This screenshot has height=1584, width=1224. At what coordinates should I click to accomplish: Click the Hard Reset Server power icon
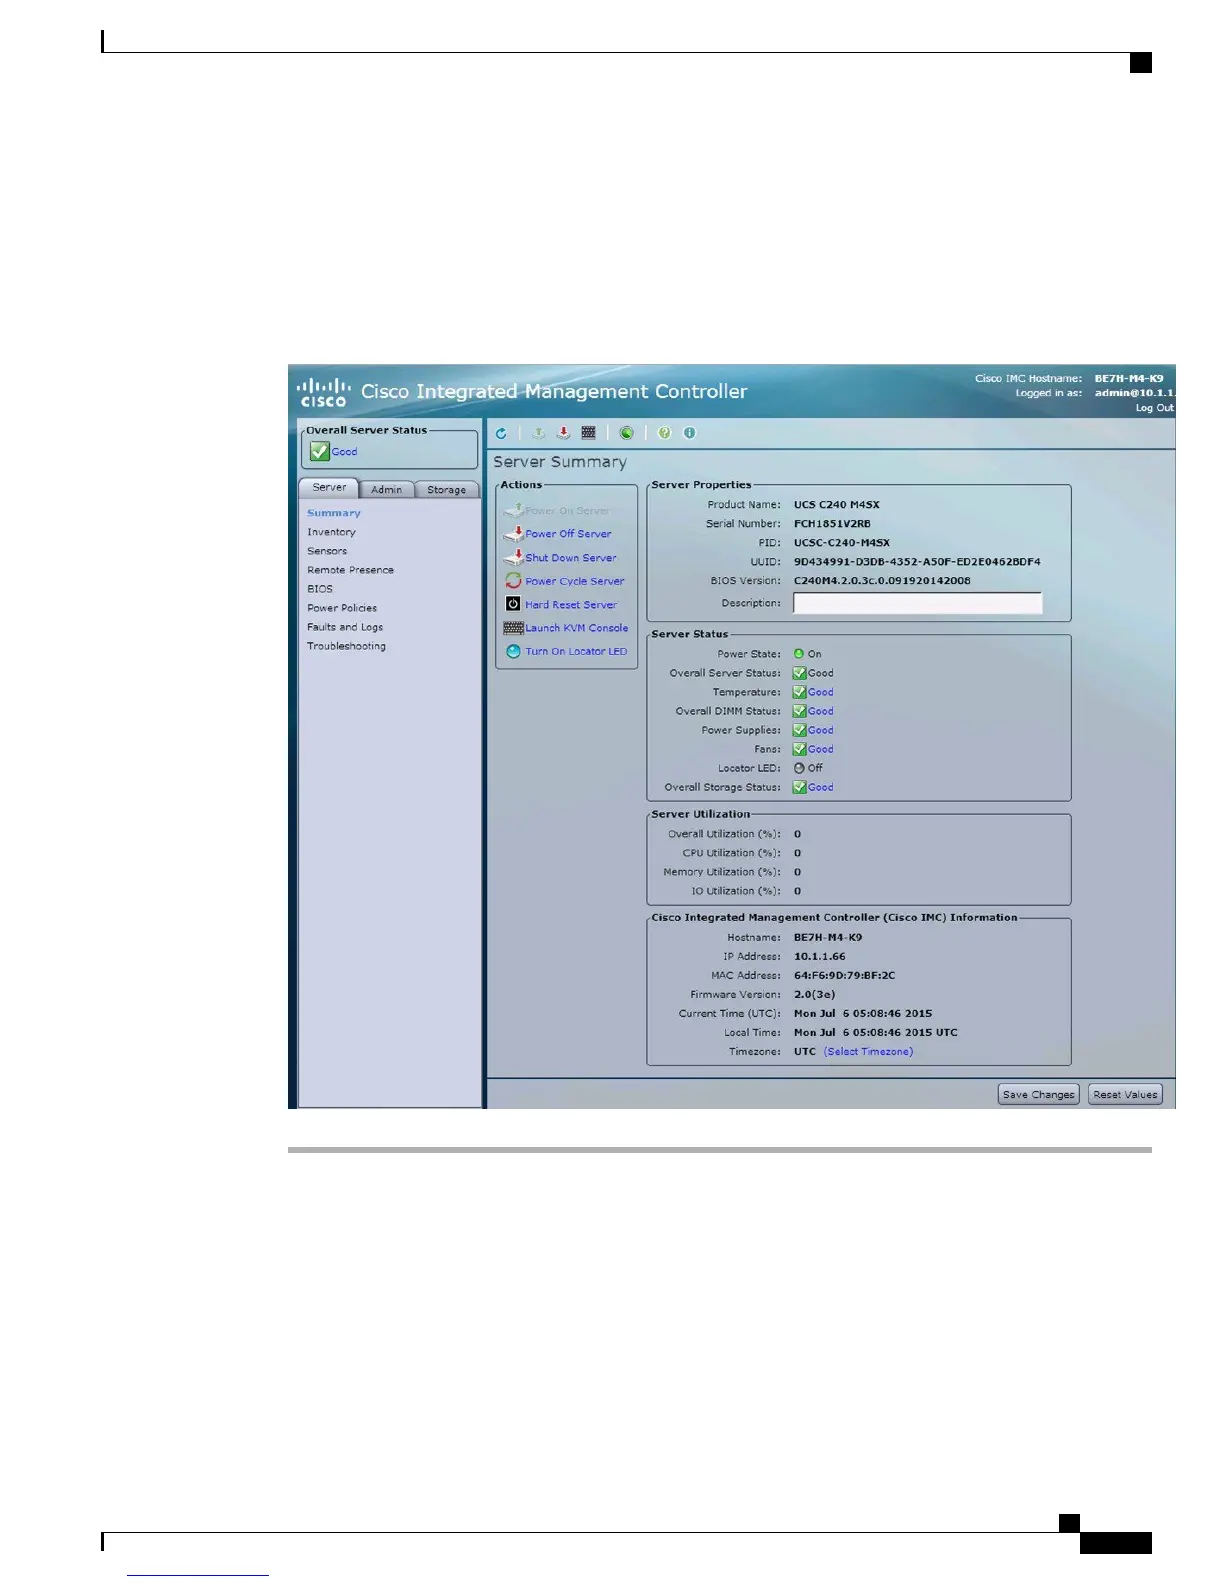coord(513,604)
